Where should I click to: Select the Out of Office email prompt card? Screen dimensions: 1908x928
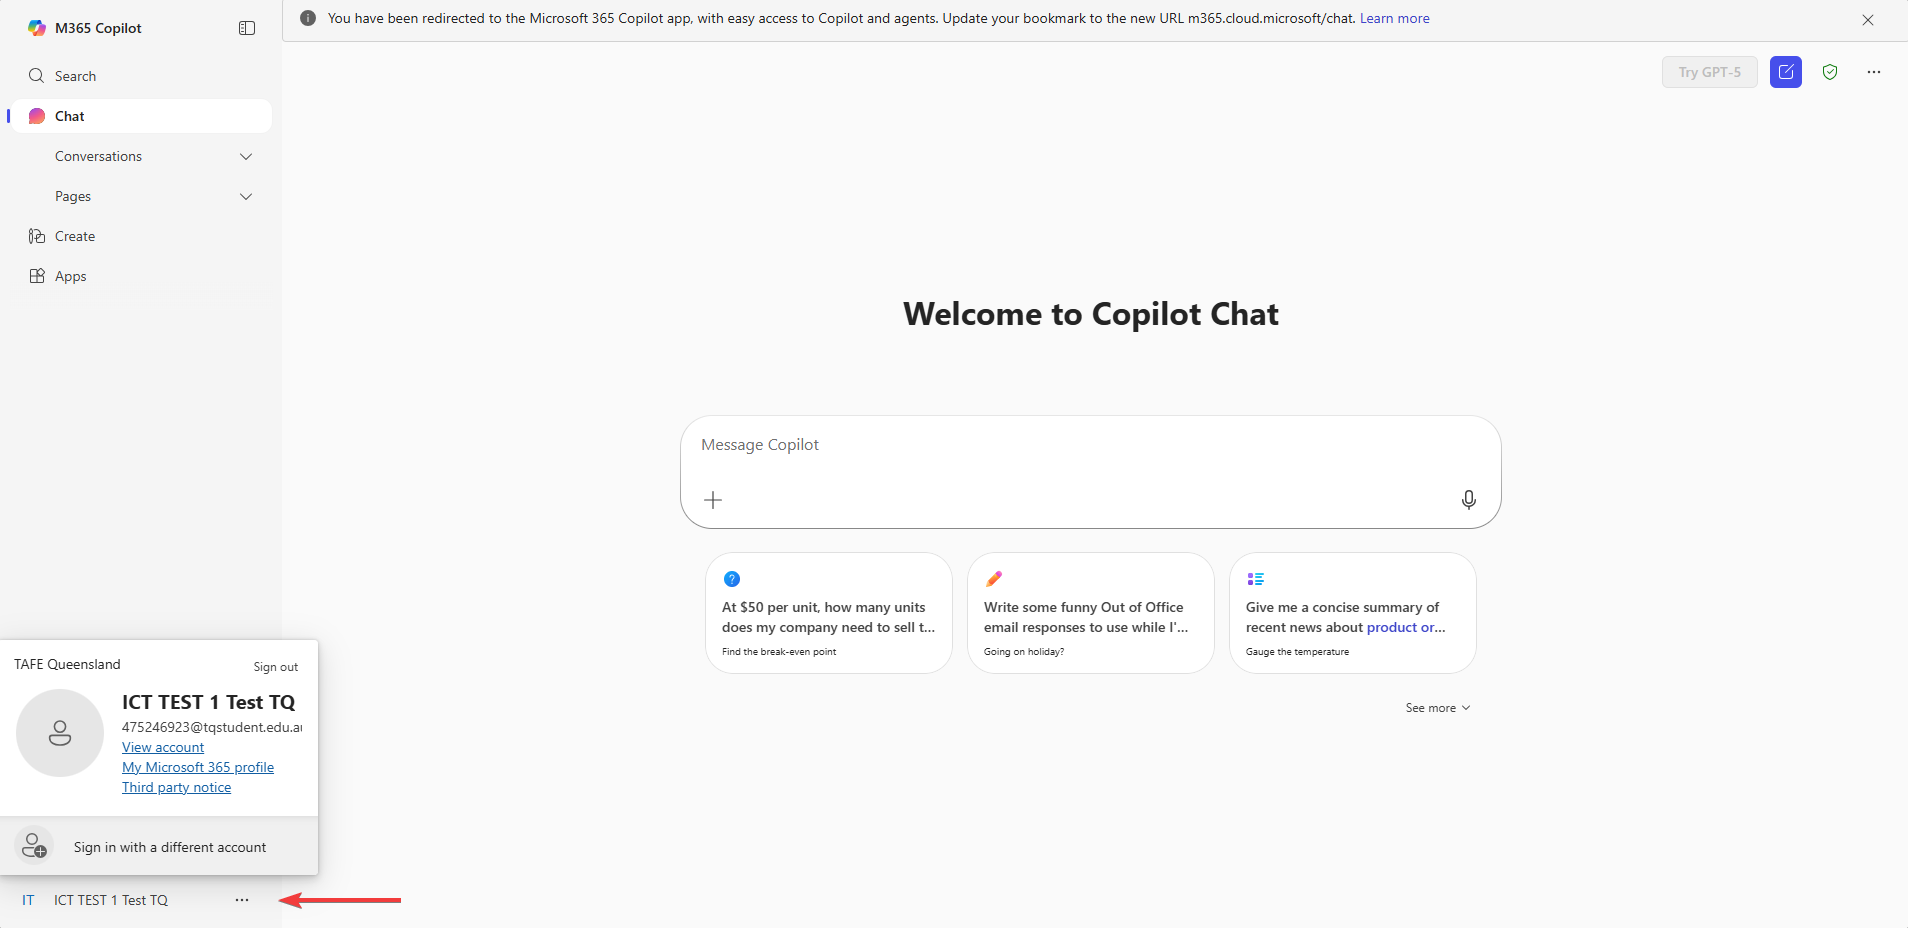coord(1091,613)
